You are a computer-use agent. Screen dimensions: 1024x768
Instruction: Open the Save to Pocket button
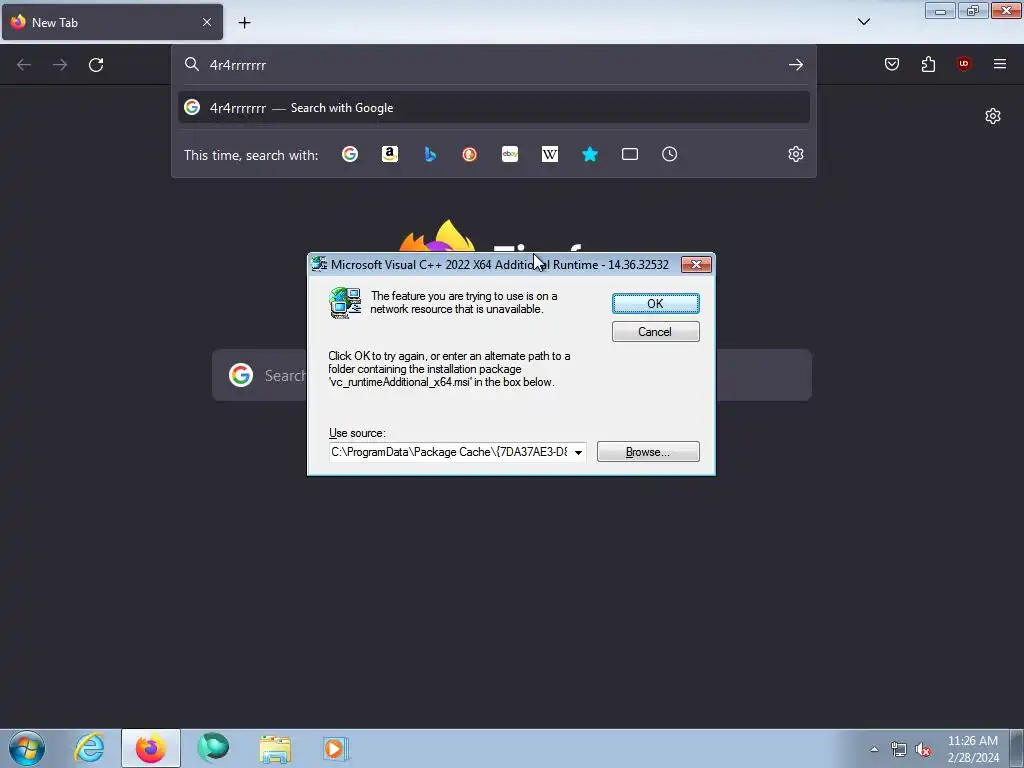click(x=892, y=64)
